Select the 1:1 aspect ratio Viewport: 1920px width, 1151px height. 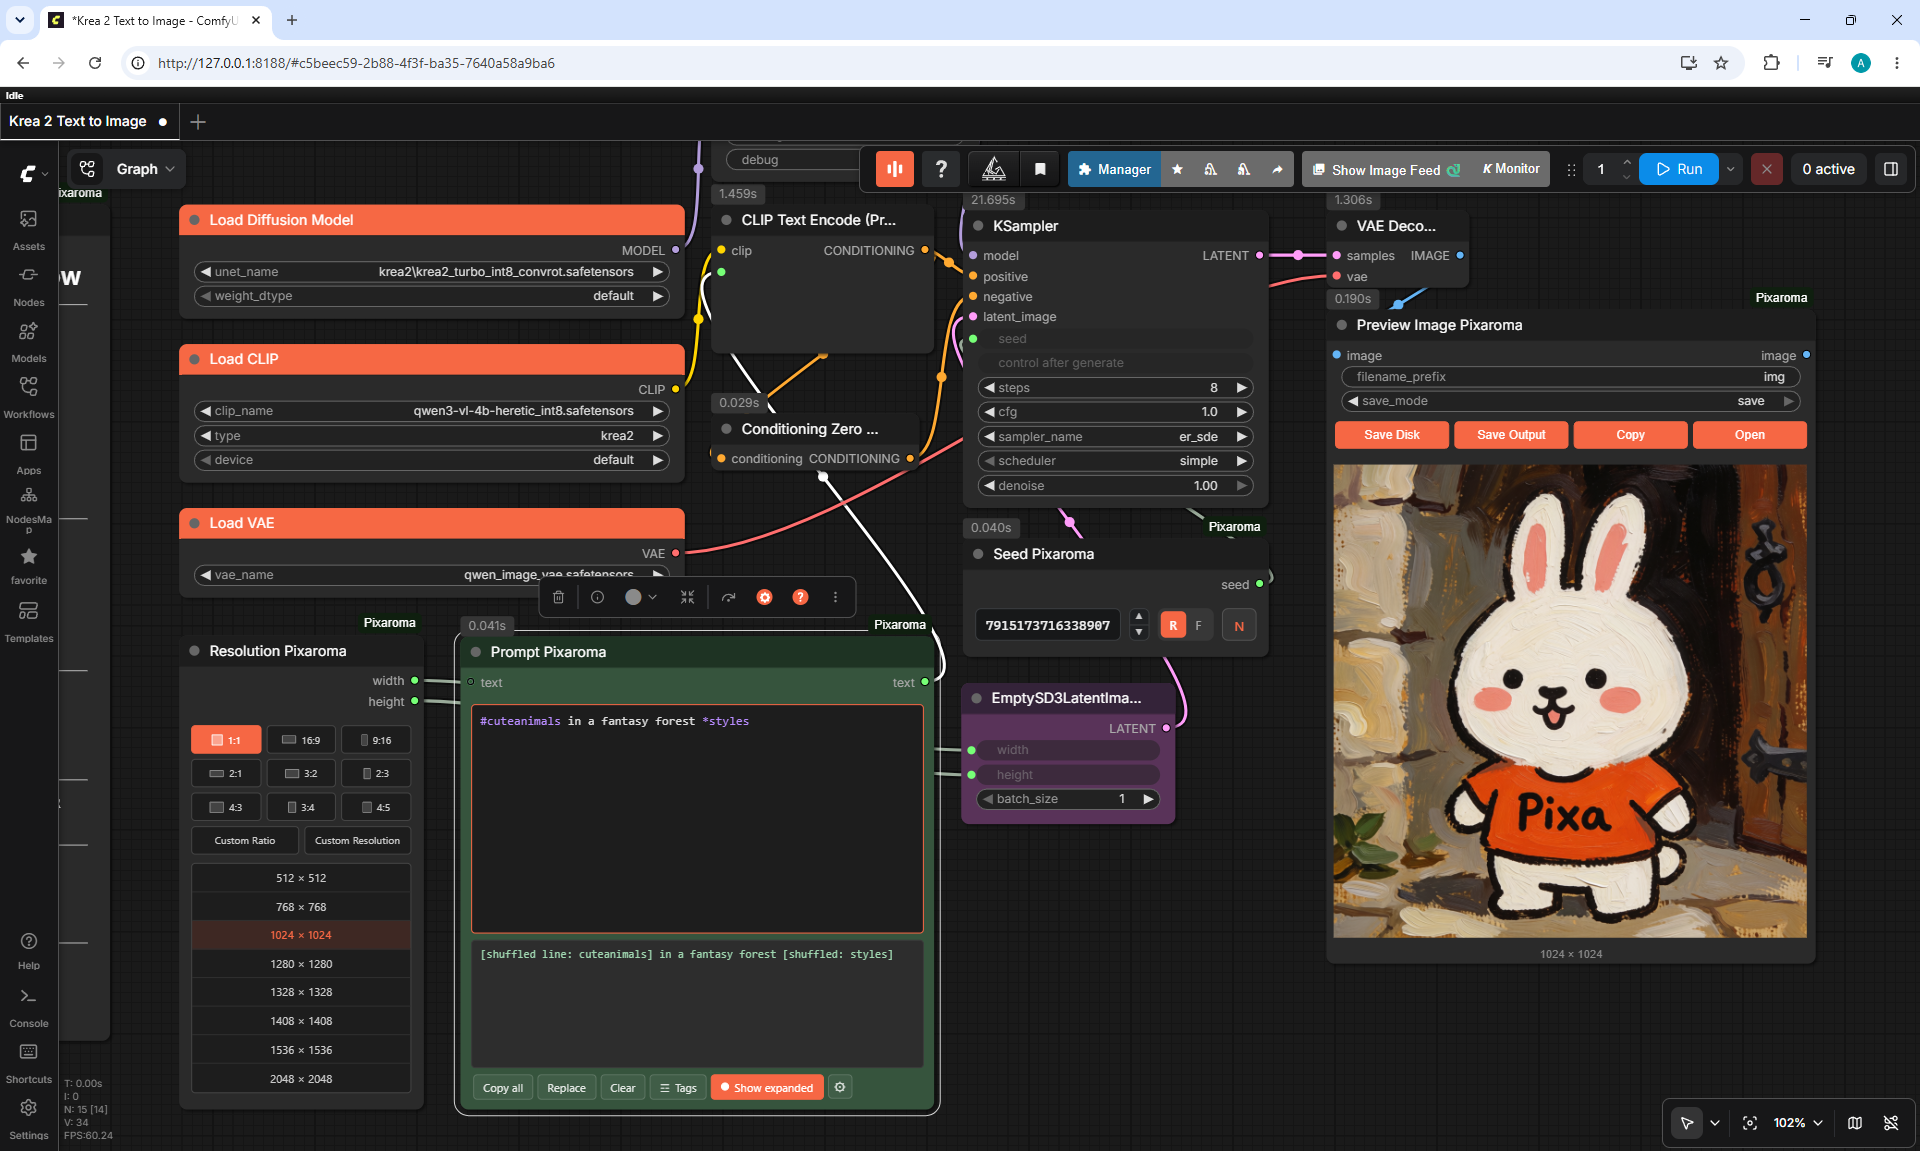tap(226, 740)
